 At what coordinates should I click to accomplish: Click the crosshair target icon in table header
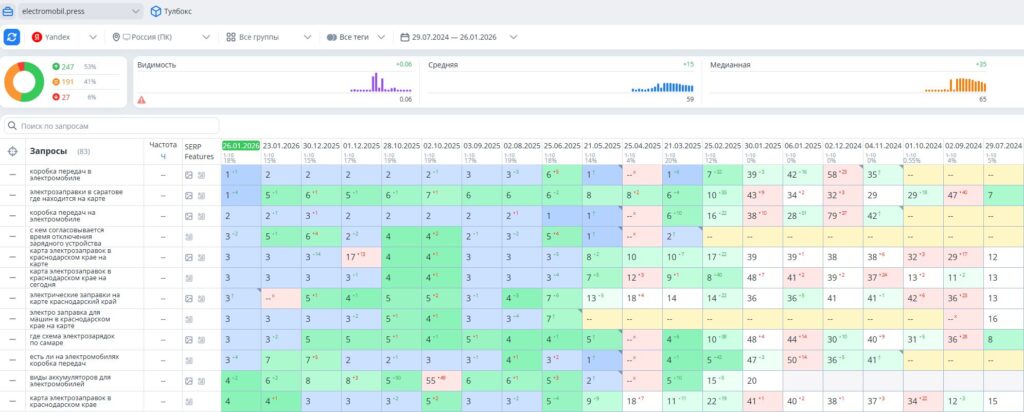click(12, 151)
